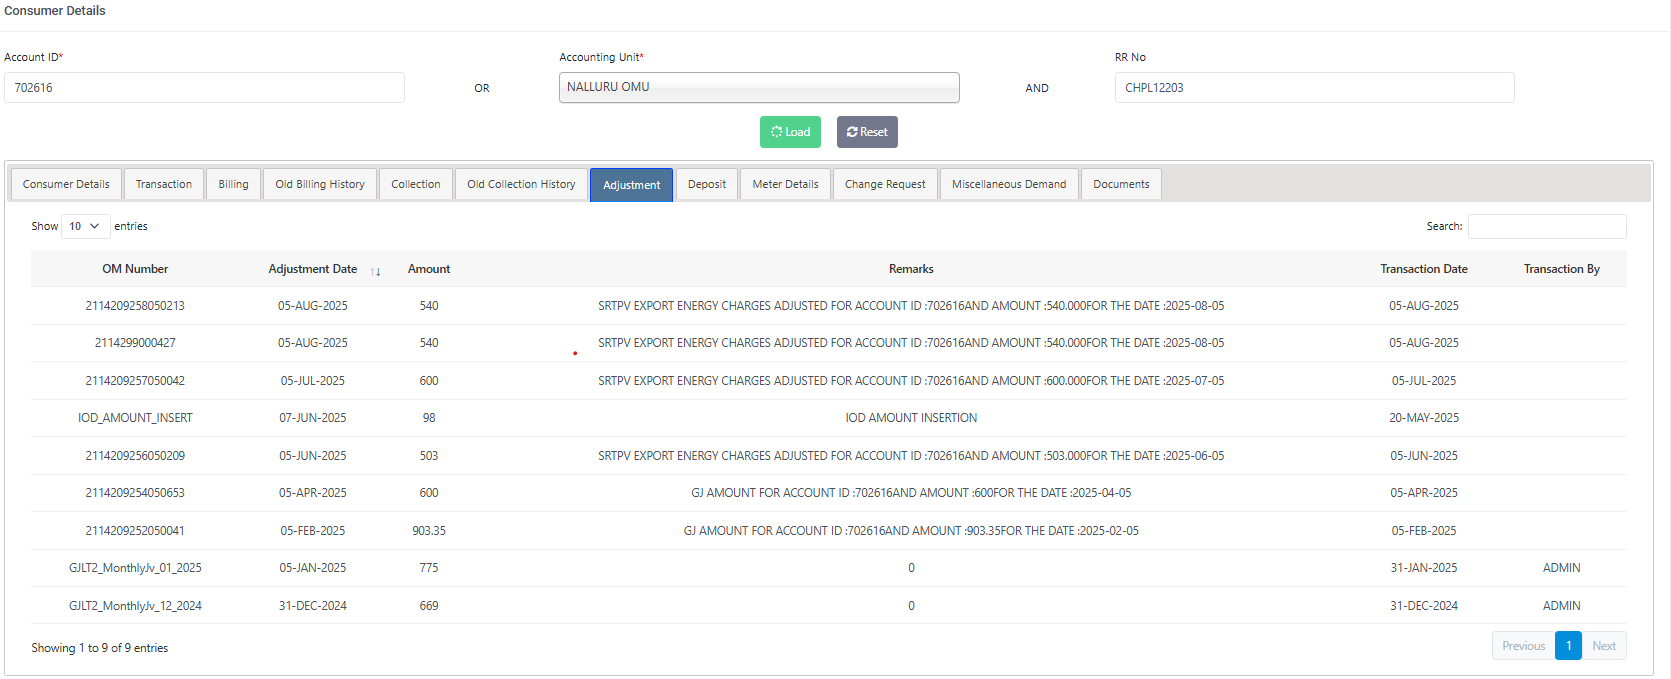This screenshot has height=679, width=1671.
Task: Open Miscellaneous Demand tab
Action: click(x=1009, y=184)
